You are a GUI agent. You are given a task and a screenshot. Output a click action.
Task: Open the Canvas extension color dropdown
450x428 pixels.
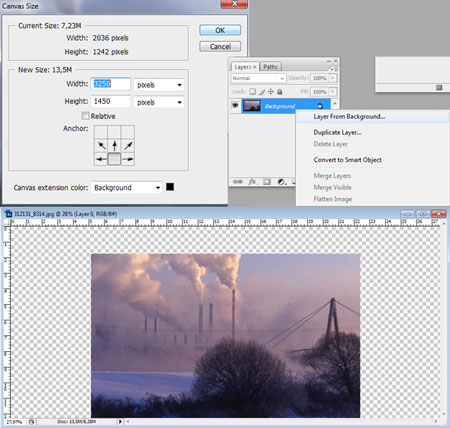[126, 188]
